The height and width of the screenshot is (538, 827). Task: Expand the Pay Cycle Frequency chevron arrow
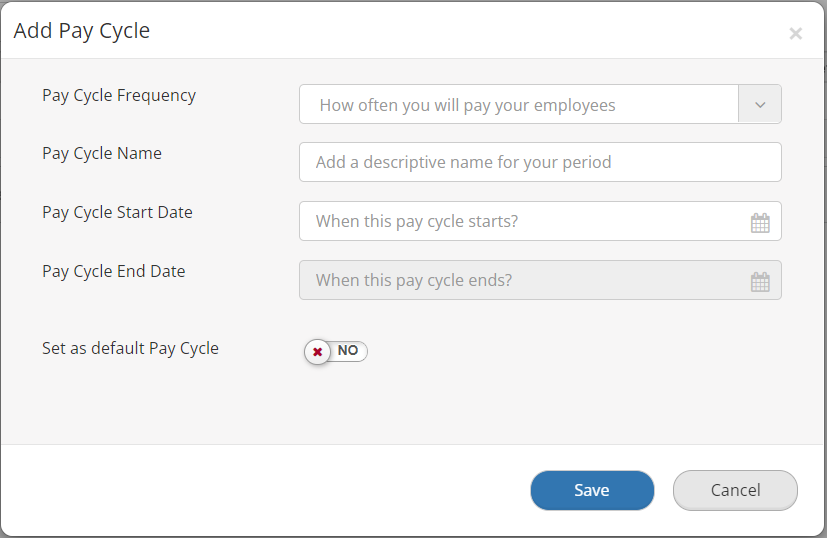click(x=760, y=104)
